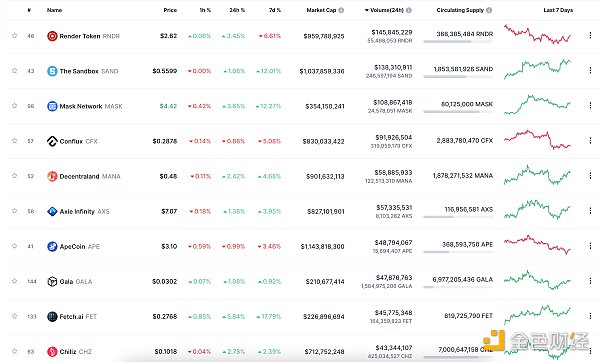Screen dimensions: 600x362
Task: Click the Axie Infinity coin logo
Action: point(52,211)
